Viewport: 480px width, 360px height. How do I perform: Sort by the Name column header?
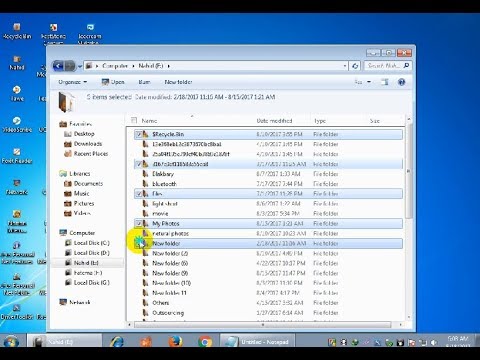pos(149,121)
